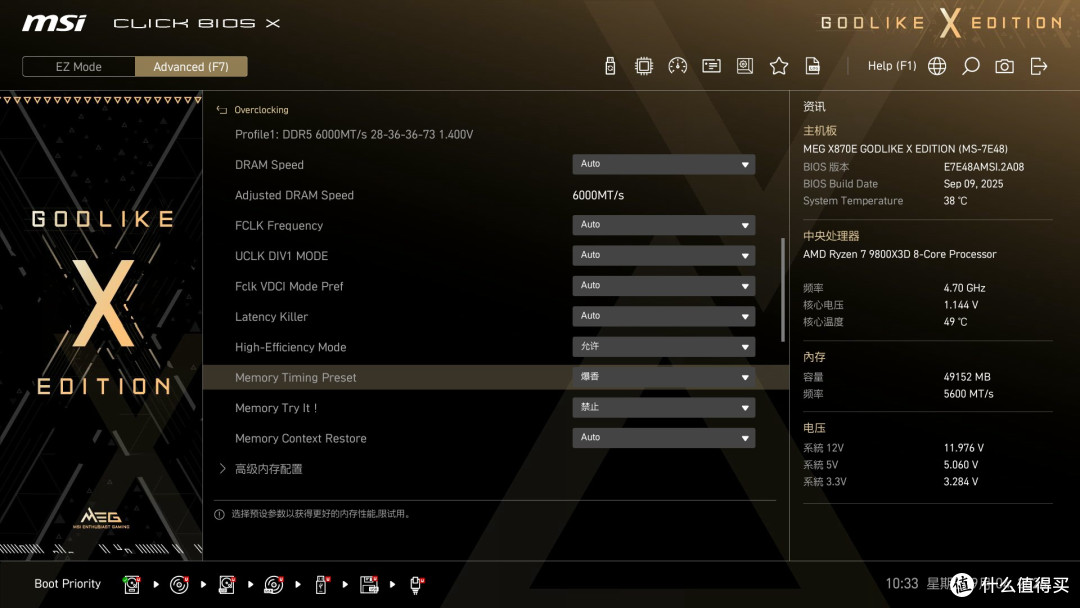
Task: Open the FCLK Frequency dropdown
Action: [x=663, y=224]
